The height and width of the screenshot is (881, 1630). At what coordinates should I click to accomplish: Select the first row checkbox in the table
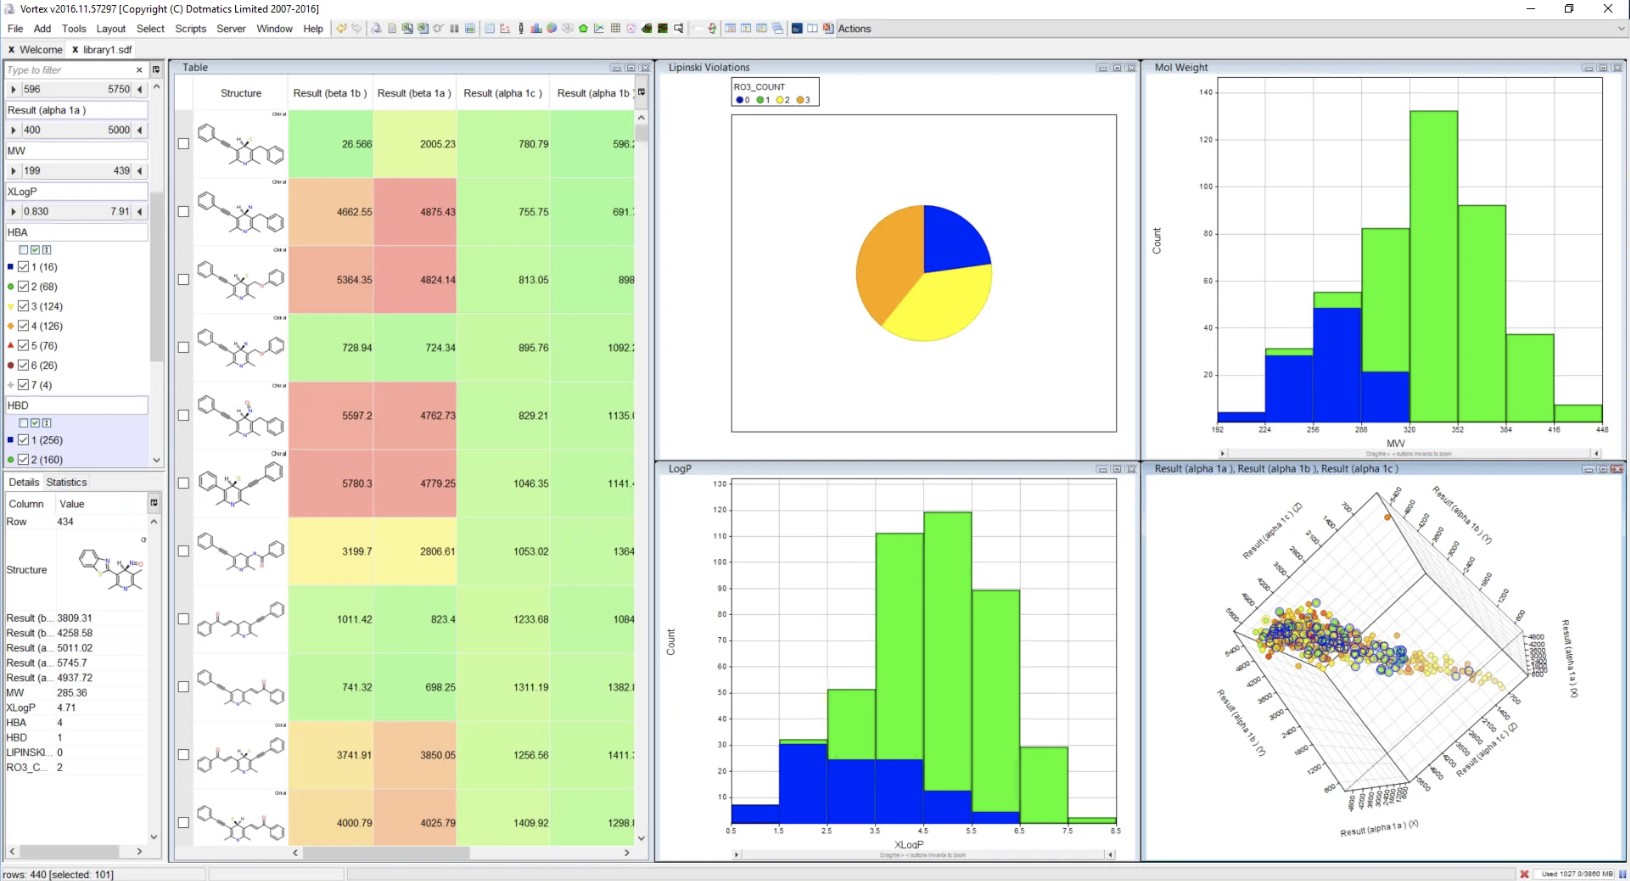[x=183, y=144]
